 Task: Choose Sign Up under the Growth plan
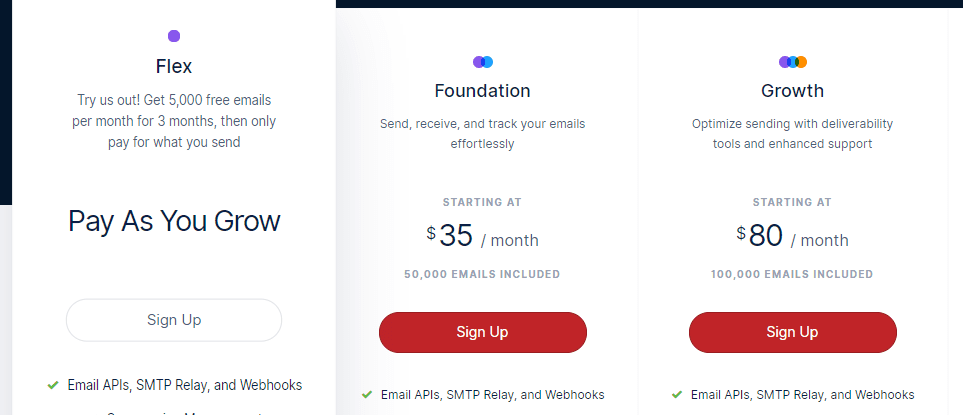(793, 332)
